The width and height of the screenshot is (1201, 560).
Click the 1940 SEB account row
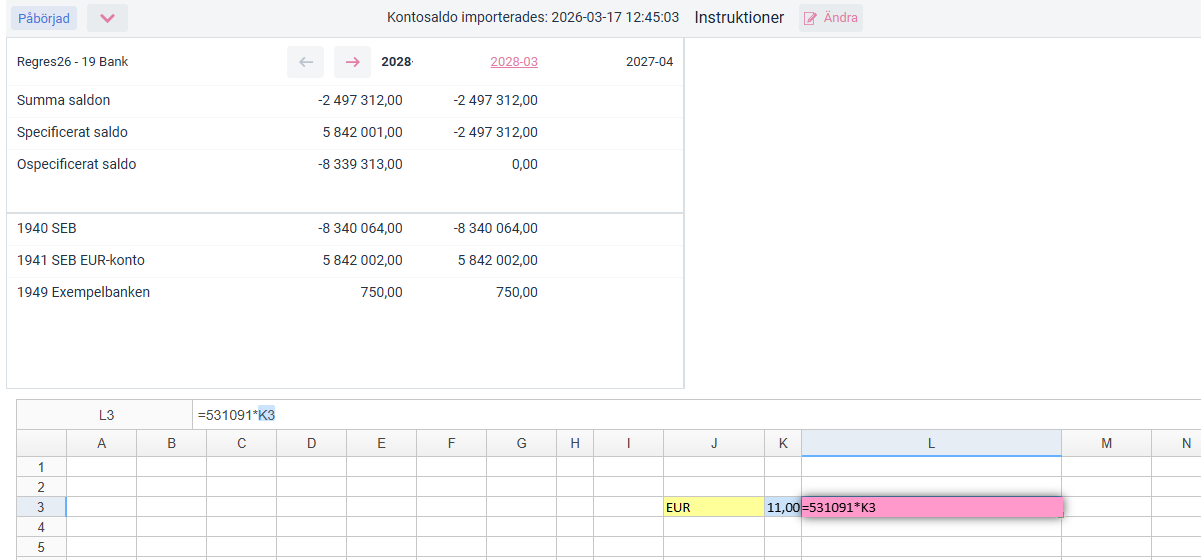47,228
